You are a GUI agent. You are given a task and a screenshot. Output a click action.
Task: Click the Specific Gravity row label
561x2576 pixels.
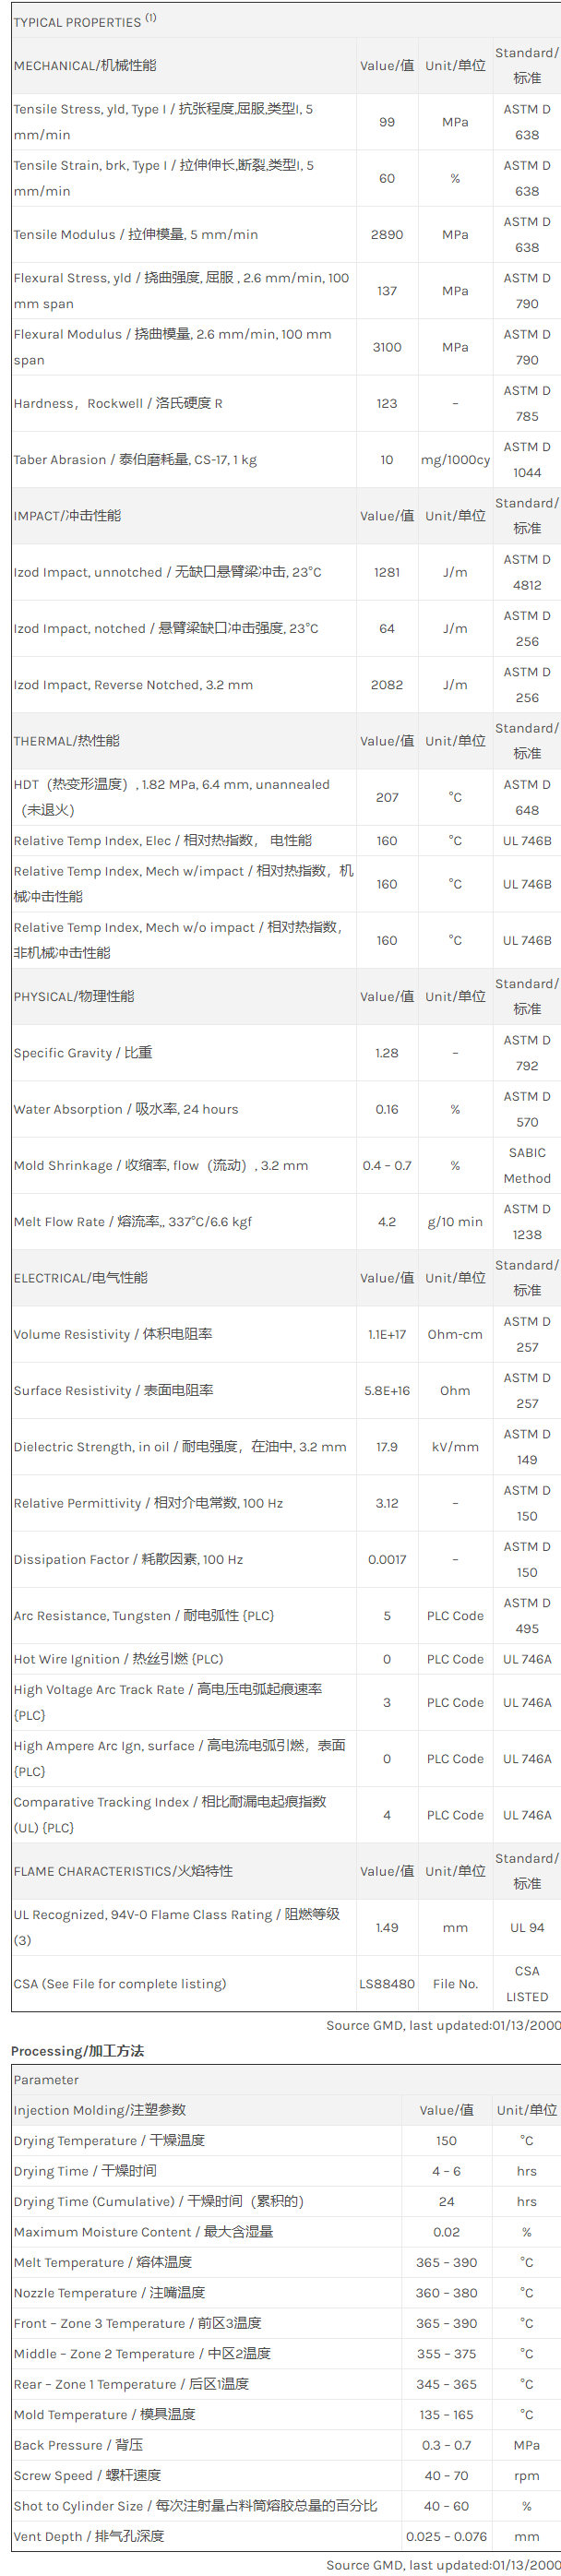pos(83,1053)
